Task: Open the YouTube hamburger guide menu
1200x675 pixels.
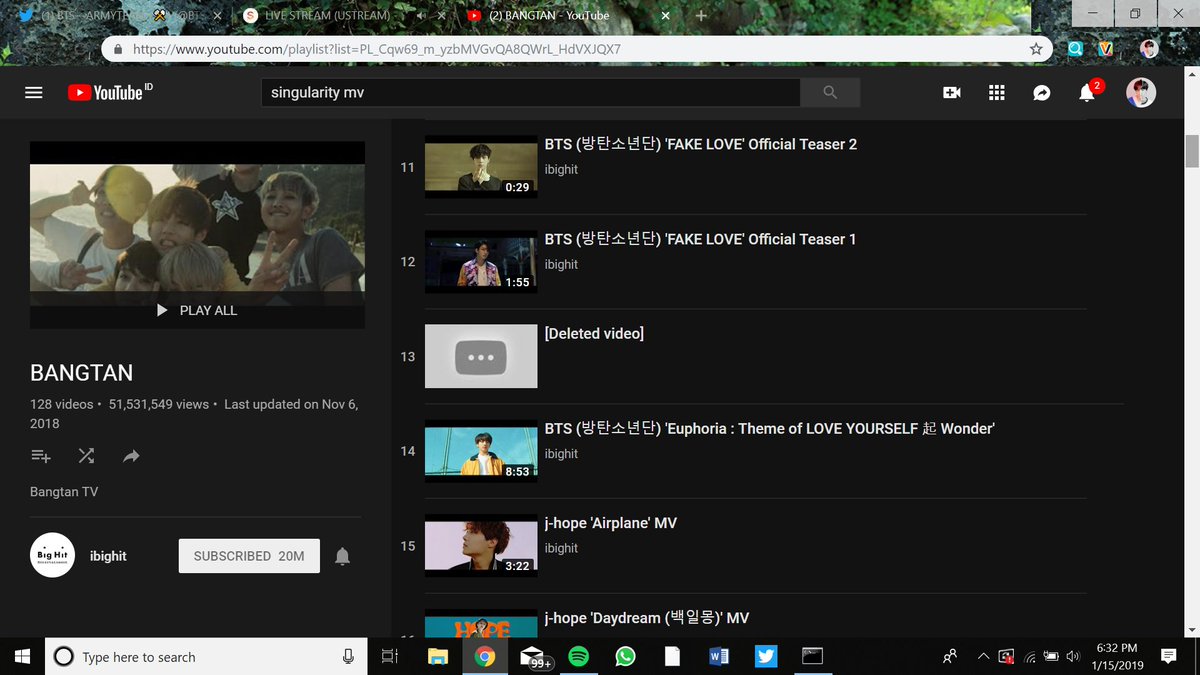Action: click(x=34, y=92)
